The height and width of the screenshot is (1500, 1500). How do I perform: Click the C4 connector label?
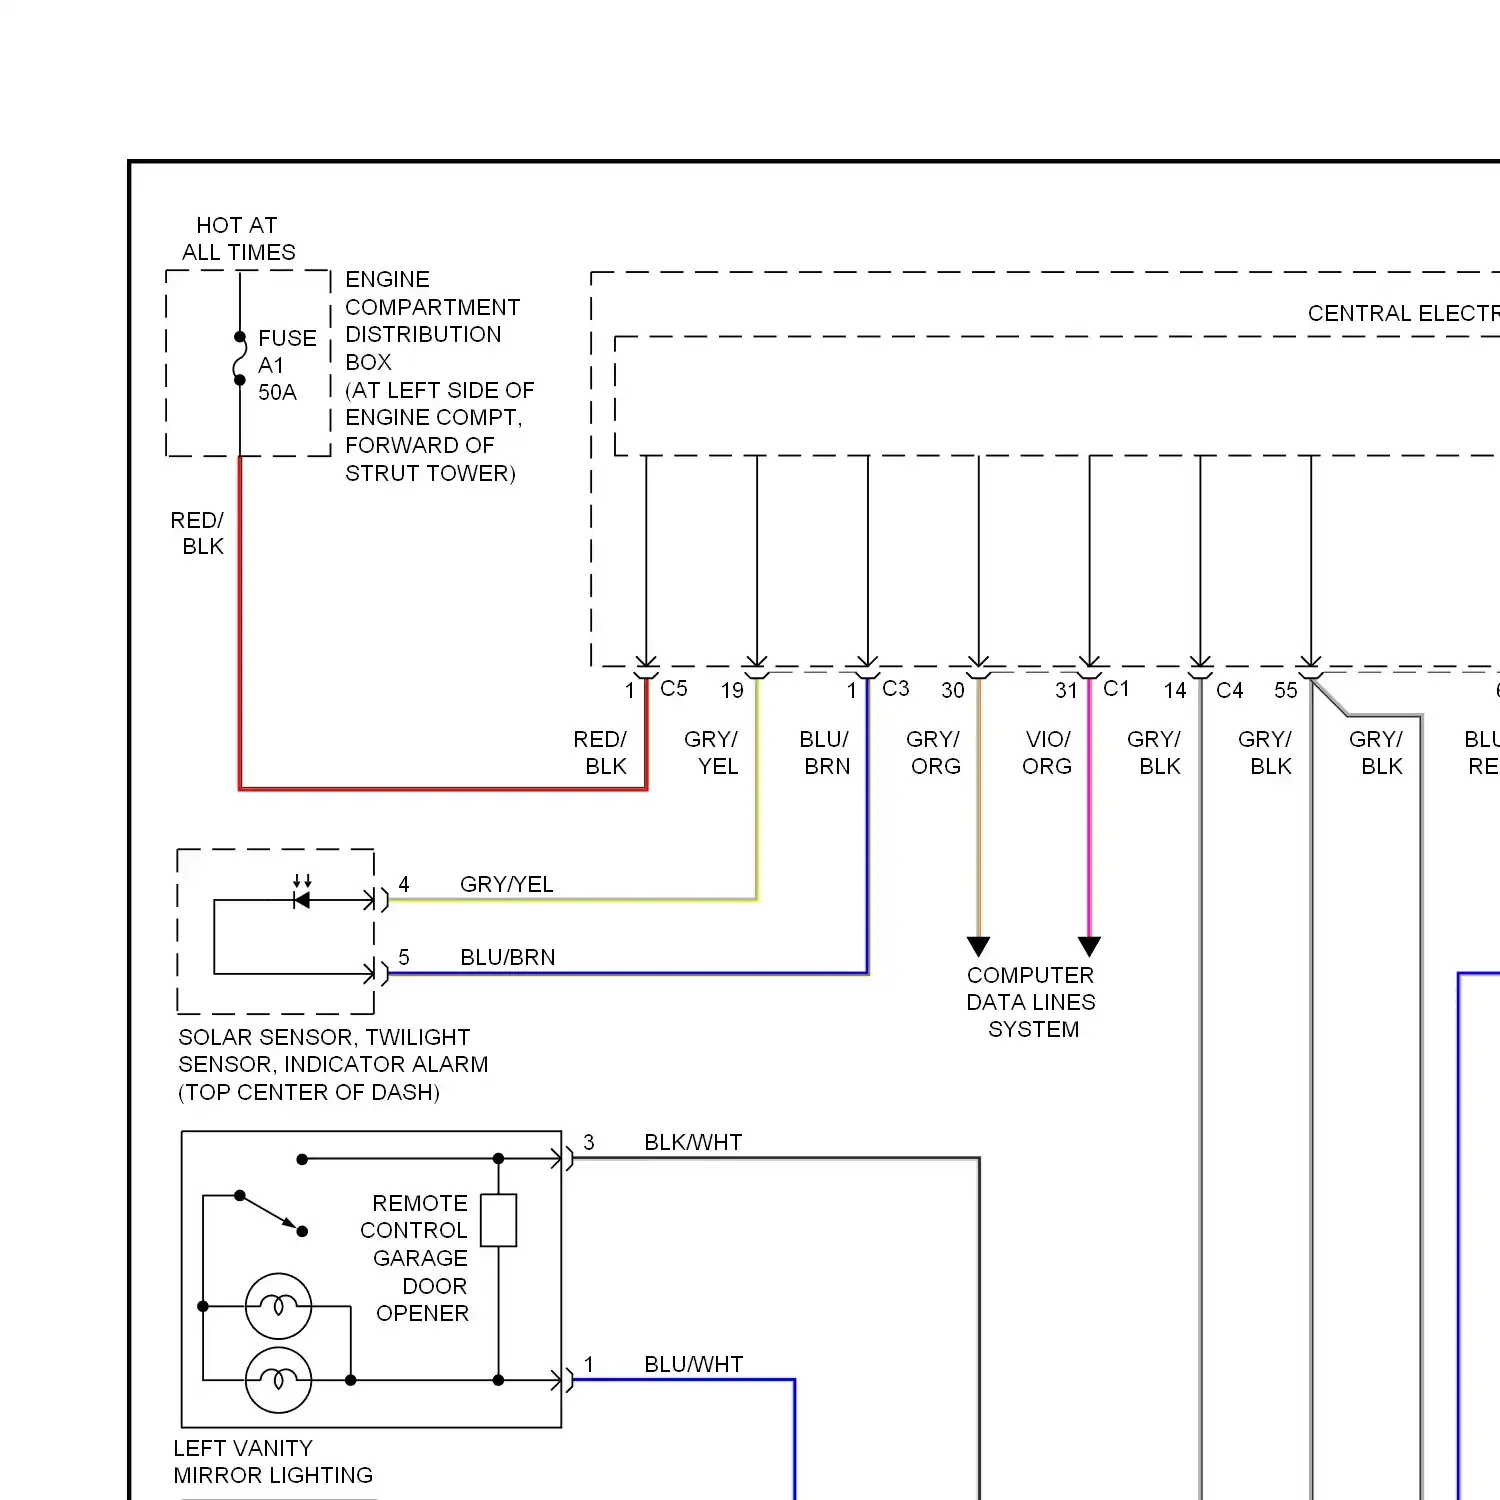(1230, 690)
